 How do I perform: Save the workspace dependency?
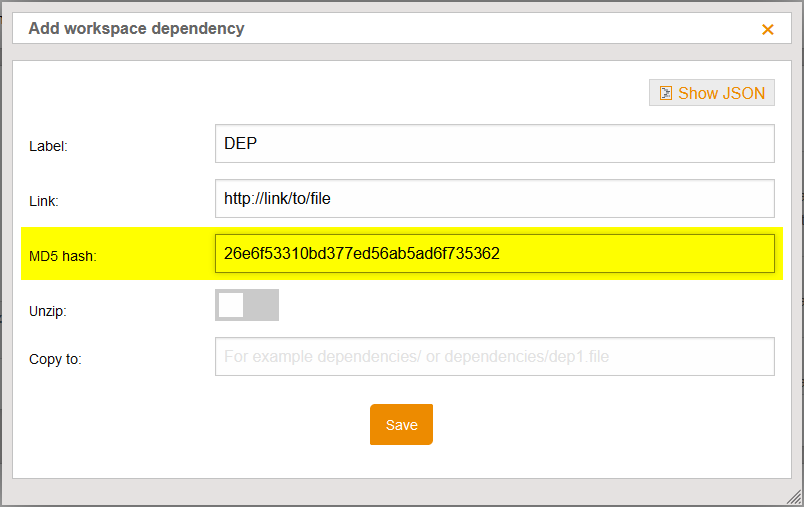click(401, 424)
